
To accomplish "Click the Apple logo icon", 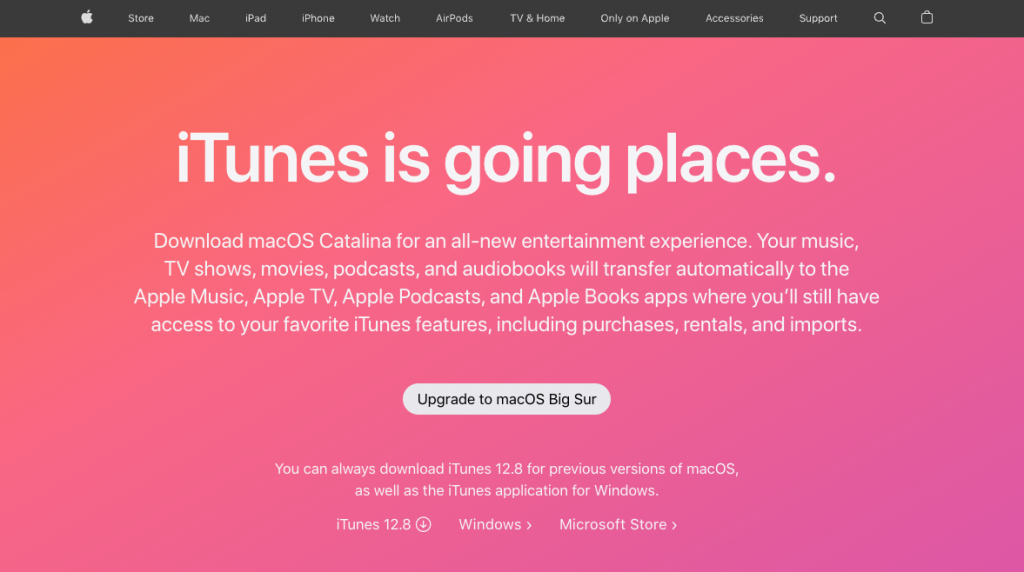I will pos(87,18).
